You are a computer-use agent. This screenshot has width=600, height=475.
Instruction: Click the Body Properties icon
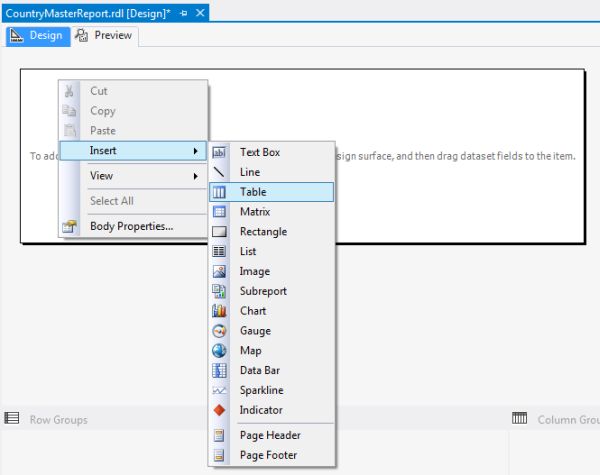[x=69, y=227]
